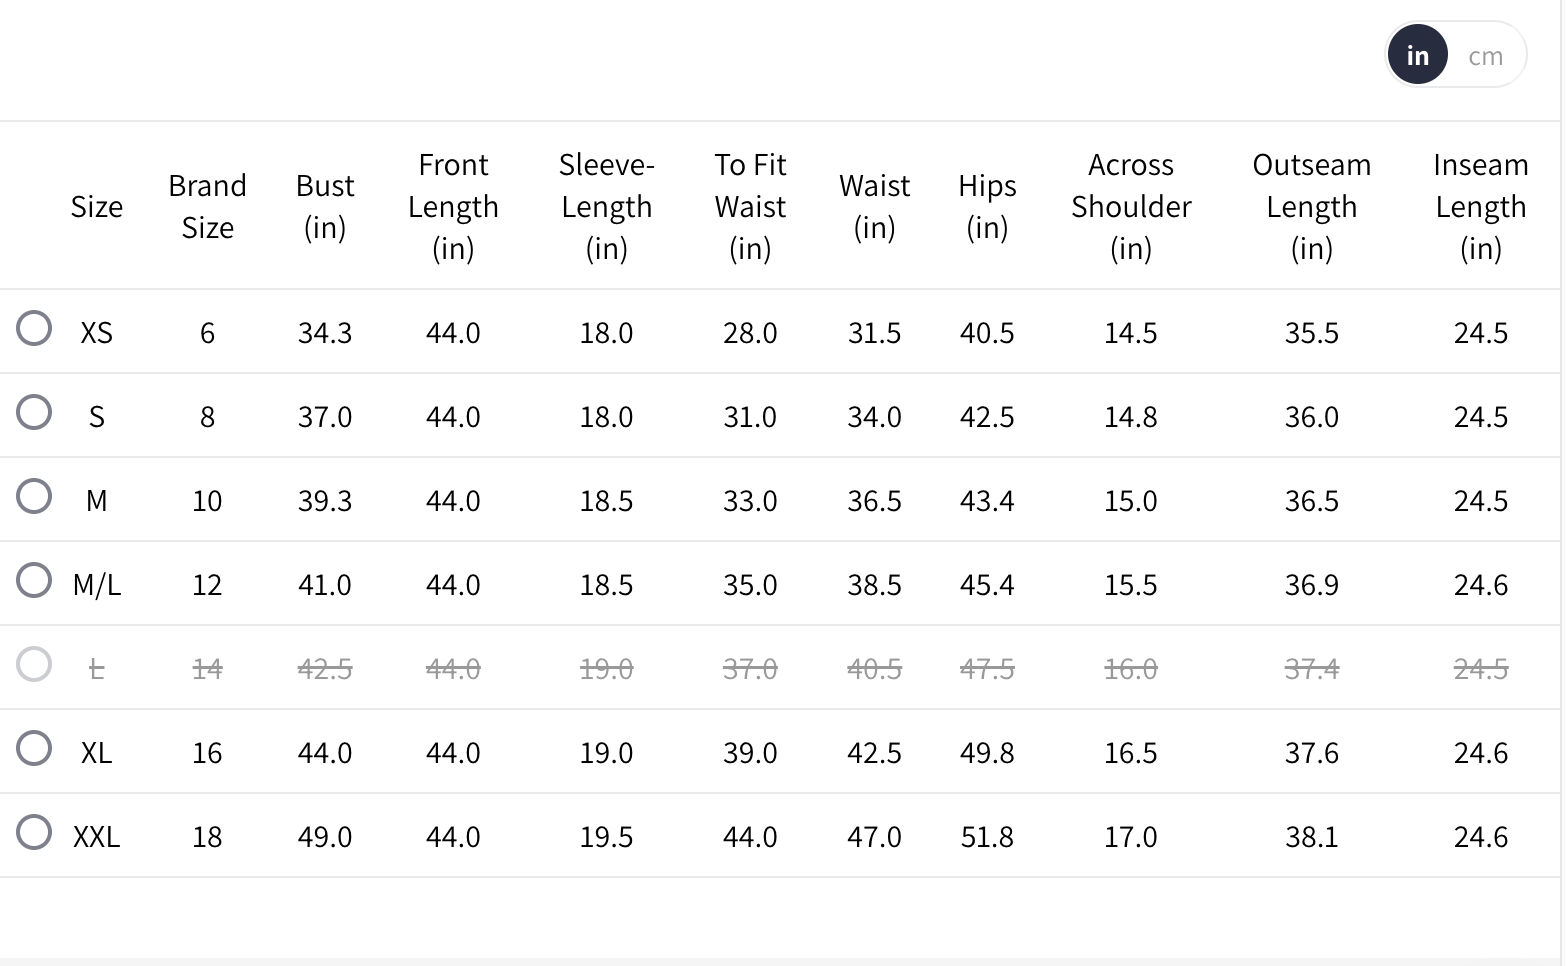Click the To Fit Waist column header
The image size is (1566, 966).
click(750, 207)
